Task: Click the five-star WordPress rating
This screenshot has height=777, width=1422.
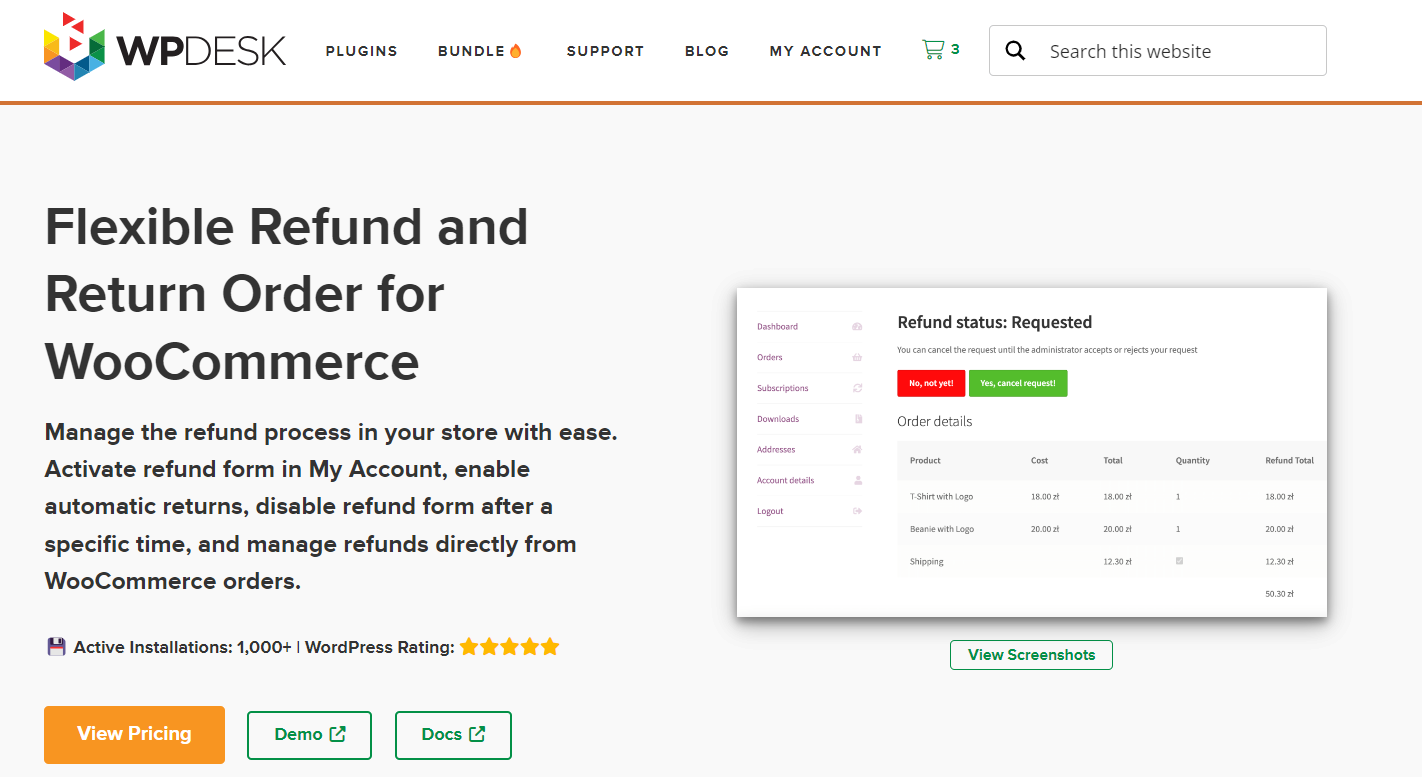Action: click(510, 647)
